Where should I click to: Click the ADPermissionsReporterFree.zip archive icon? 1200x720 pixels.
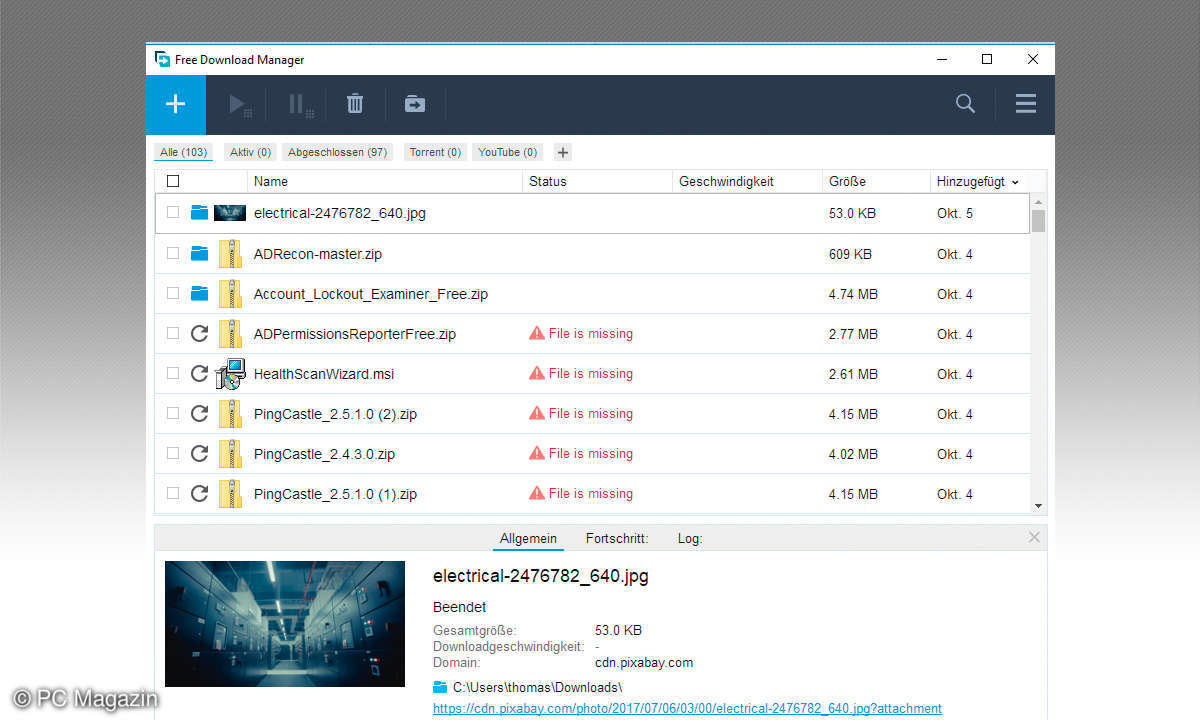(x=230, y=334)
